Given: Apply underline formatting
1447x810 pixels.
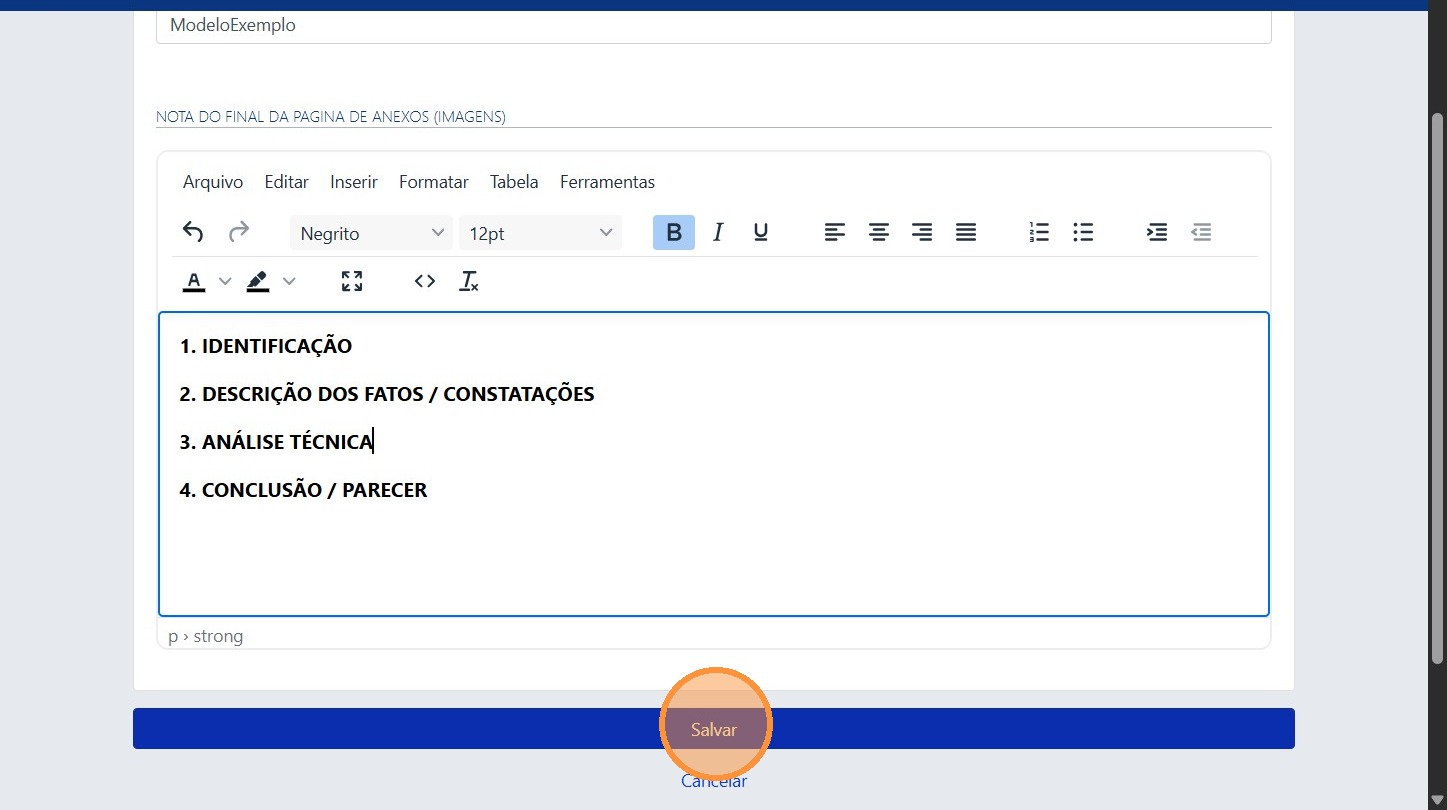Looking at the screenshot, I should tap(761, 232).
